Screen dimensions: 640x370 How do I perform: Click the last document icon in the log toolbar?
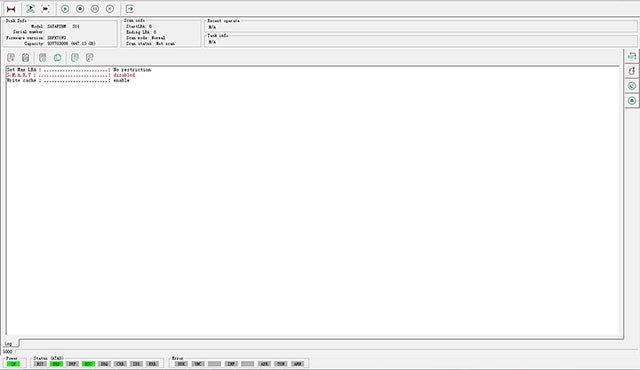[89, 58]
